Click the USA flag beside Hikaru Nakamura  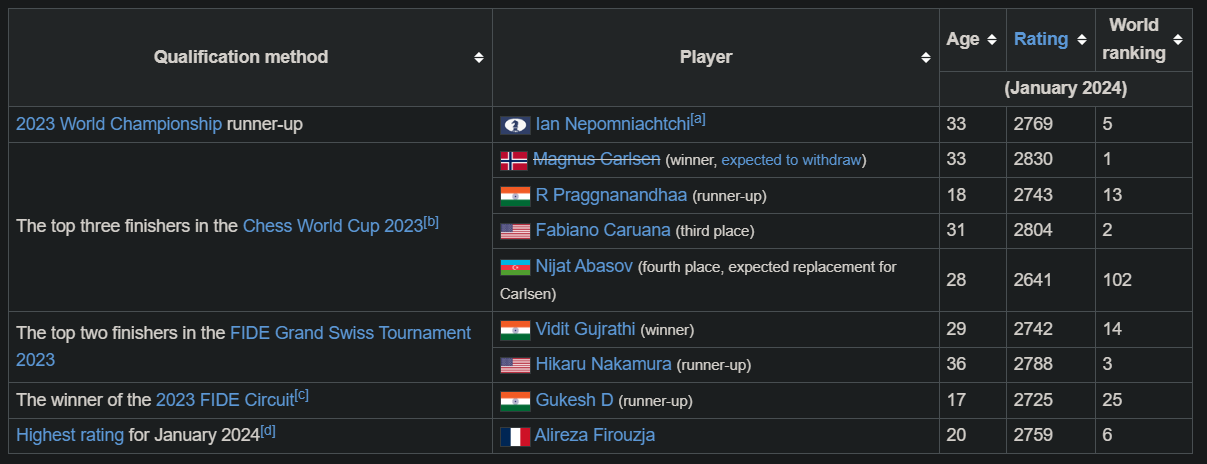(515, 365)
